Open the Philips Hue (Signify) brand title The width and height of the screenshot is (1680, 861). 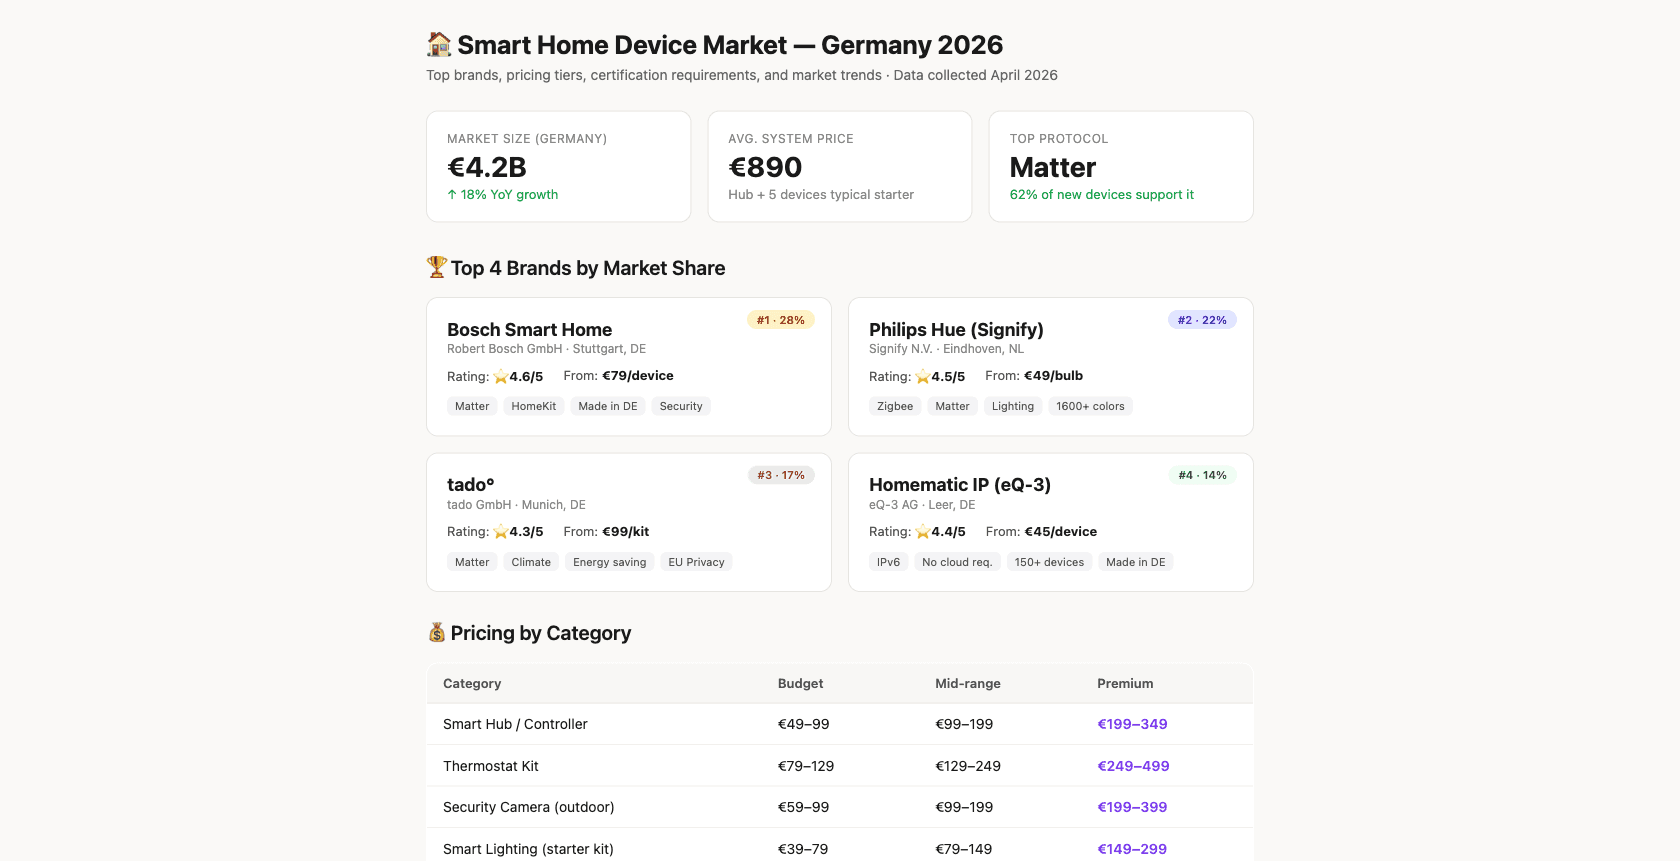point(956,330)
